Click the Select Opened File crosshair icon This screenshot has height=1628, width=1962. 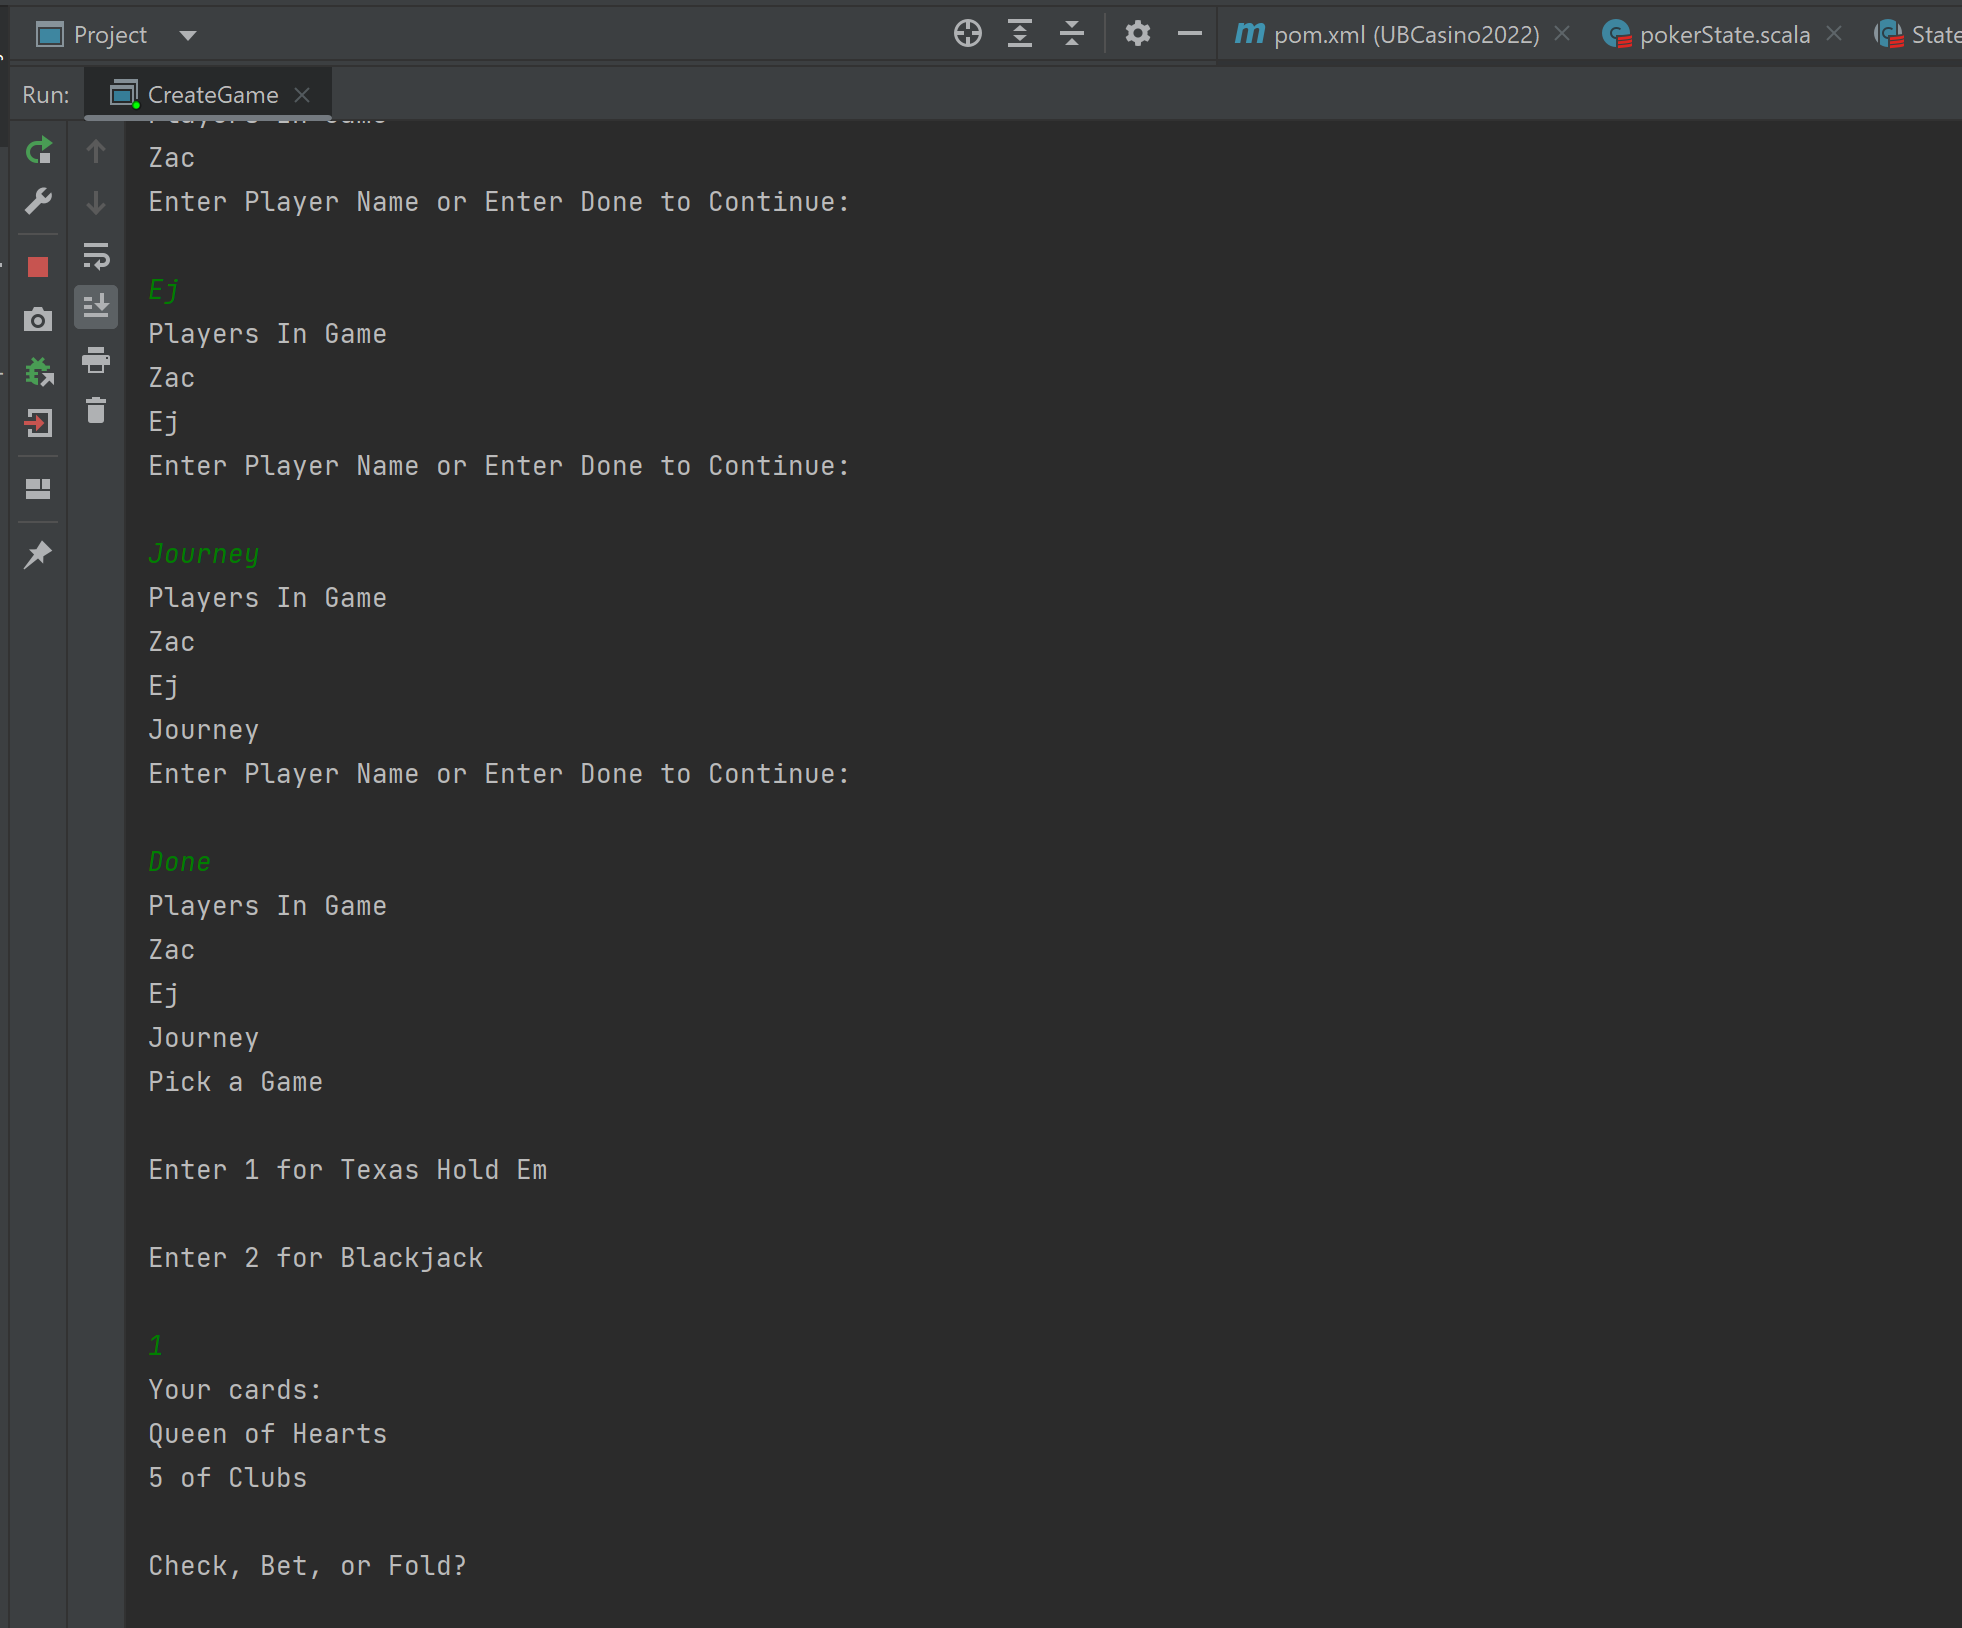pos(967,34)
